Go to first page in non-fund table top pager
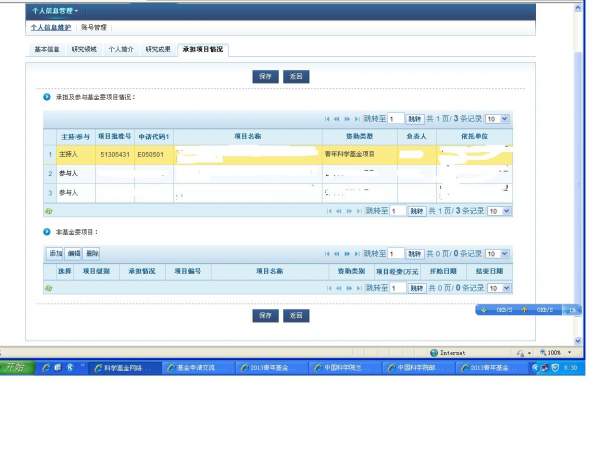 coord(327,254)
